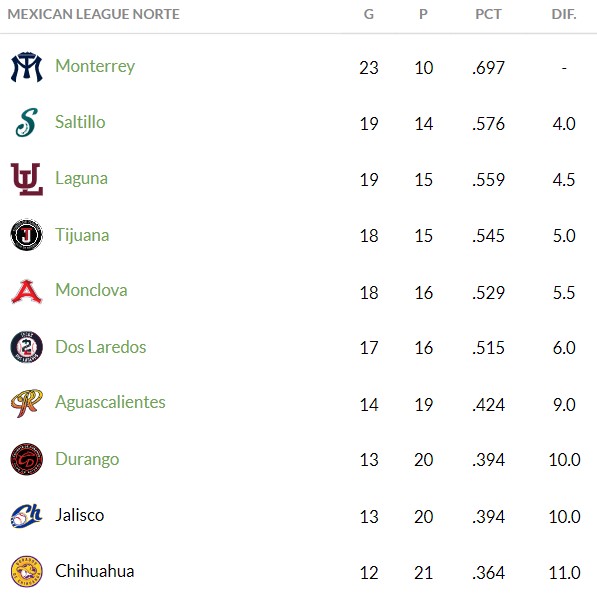Visit the Tijuana team link
Viewport: 597px width, 596px height.
coord(82,235)
